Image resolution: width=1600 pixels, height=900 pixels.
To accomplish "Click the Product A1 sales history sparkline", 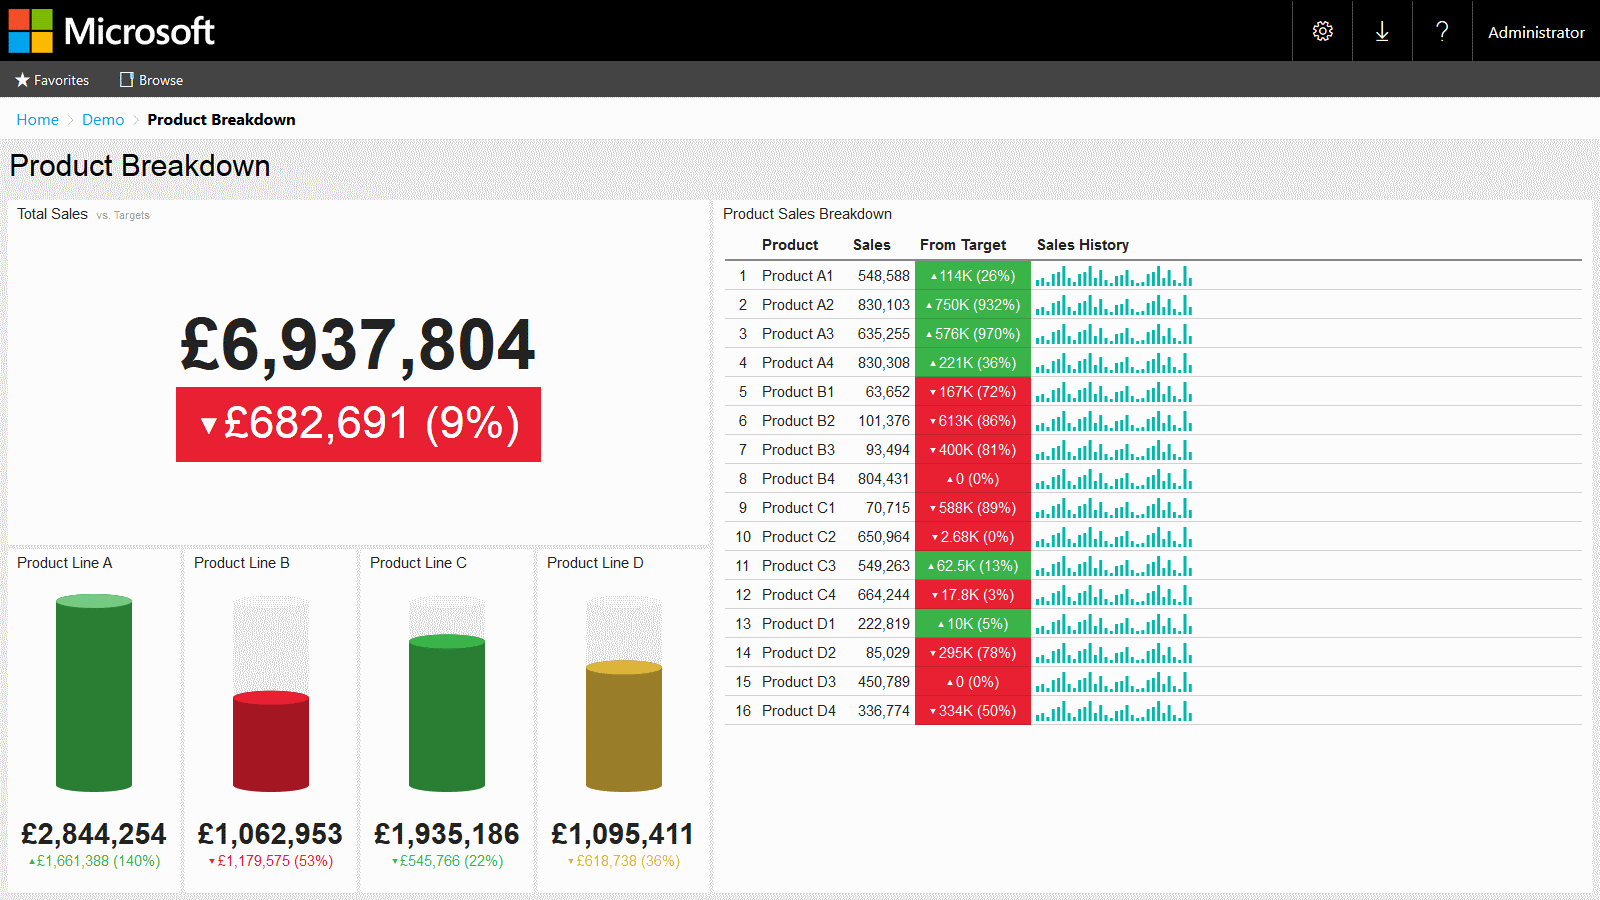I will (1114, 276).
